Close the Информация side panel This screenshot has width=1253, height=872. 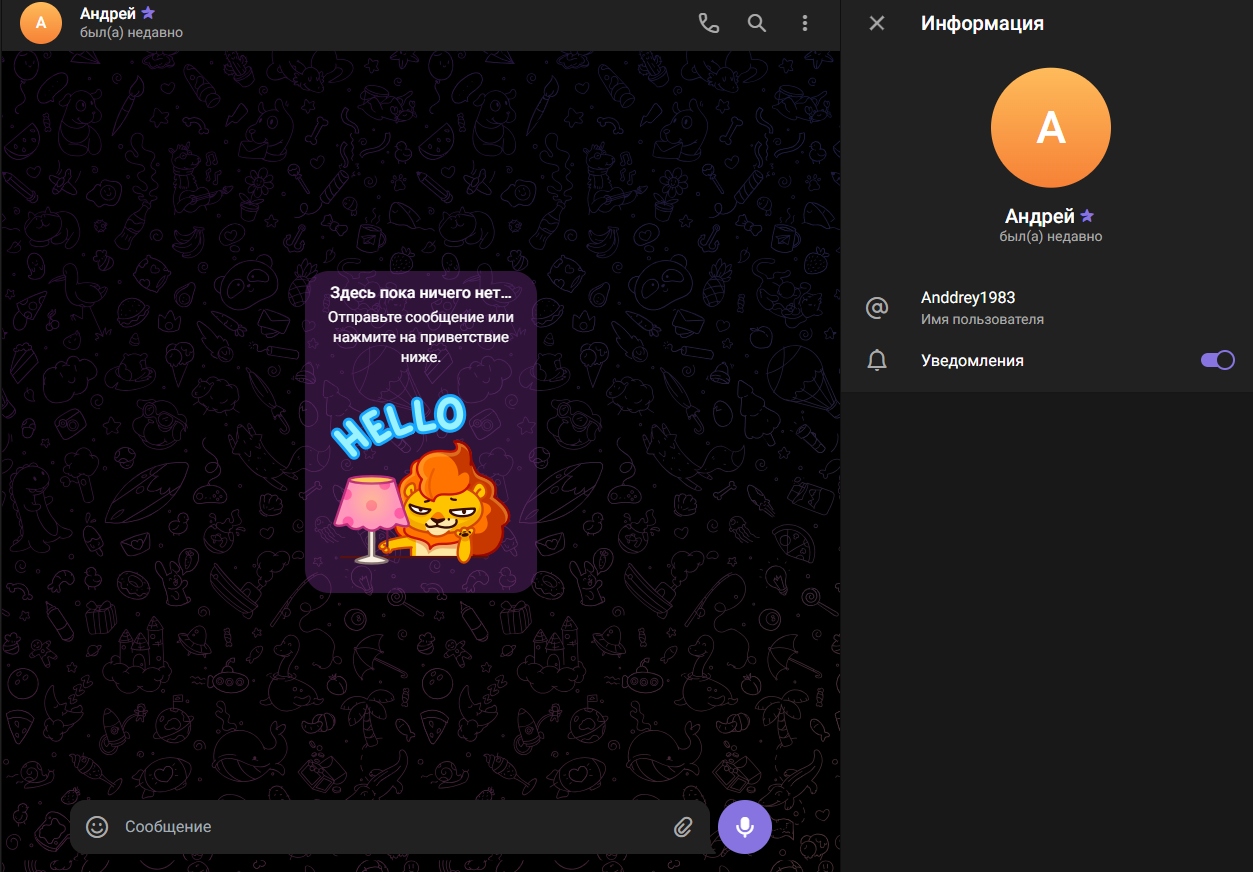tap(877, 23)
